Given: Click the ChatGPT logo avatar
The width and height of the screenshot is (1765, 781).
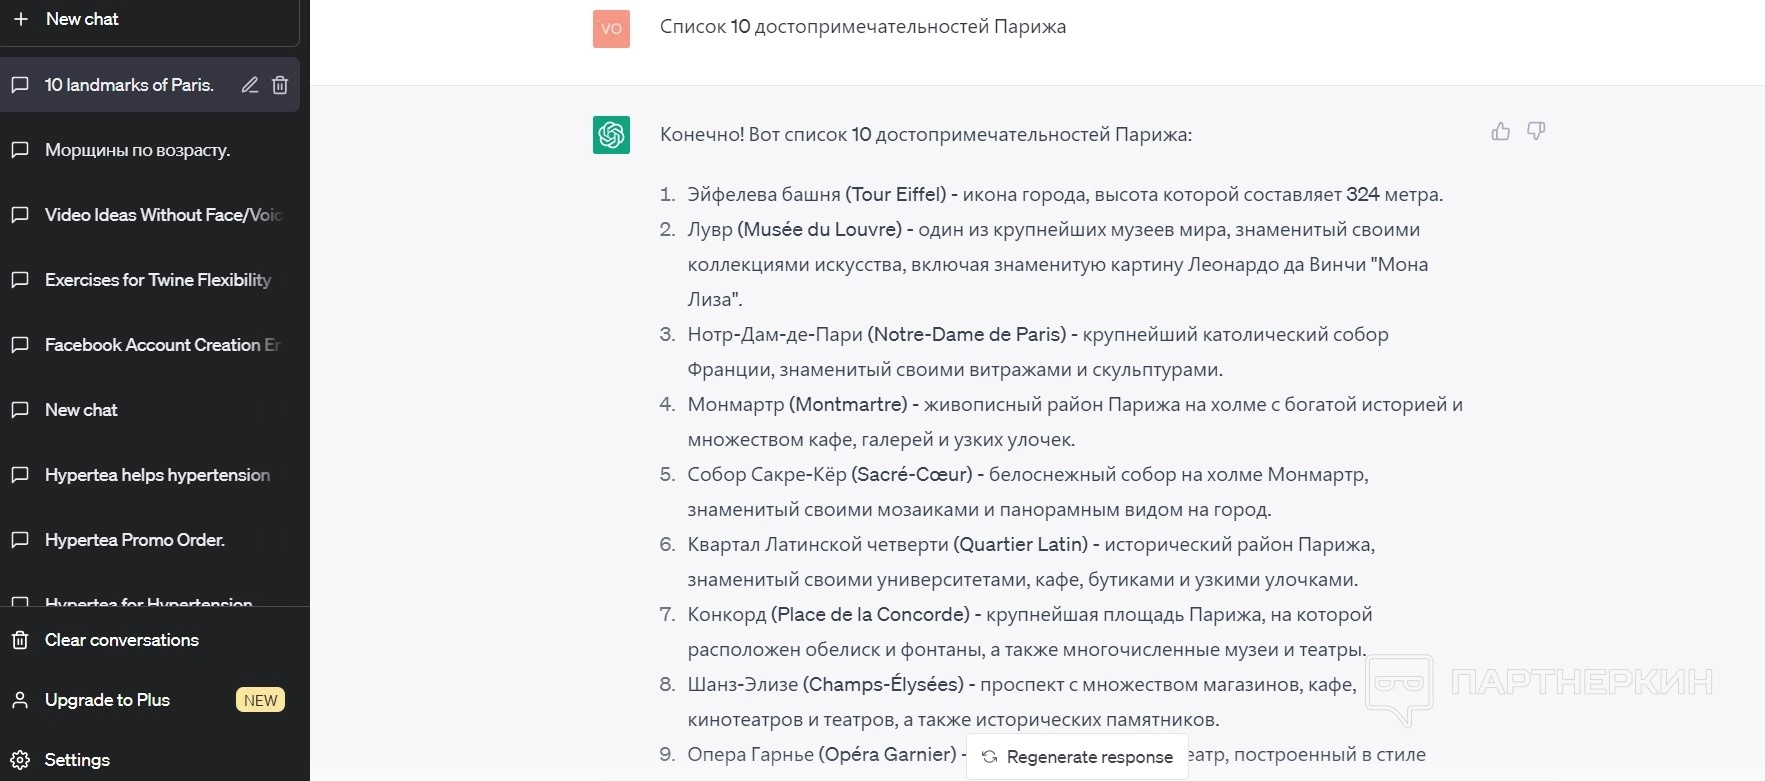Looking at the screenshot, I should 611,135.
